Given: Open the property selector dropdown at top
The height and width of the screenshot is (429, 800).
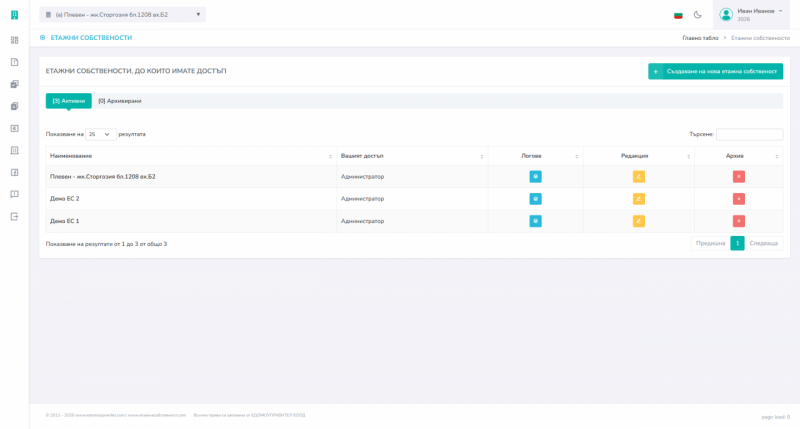Looking at the screenshot, I should tap(122, 15).
